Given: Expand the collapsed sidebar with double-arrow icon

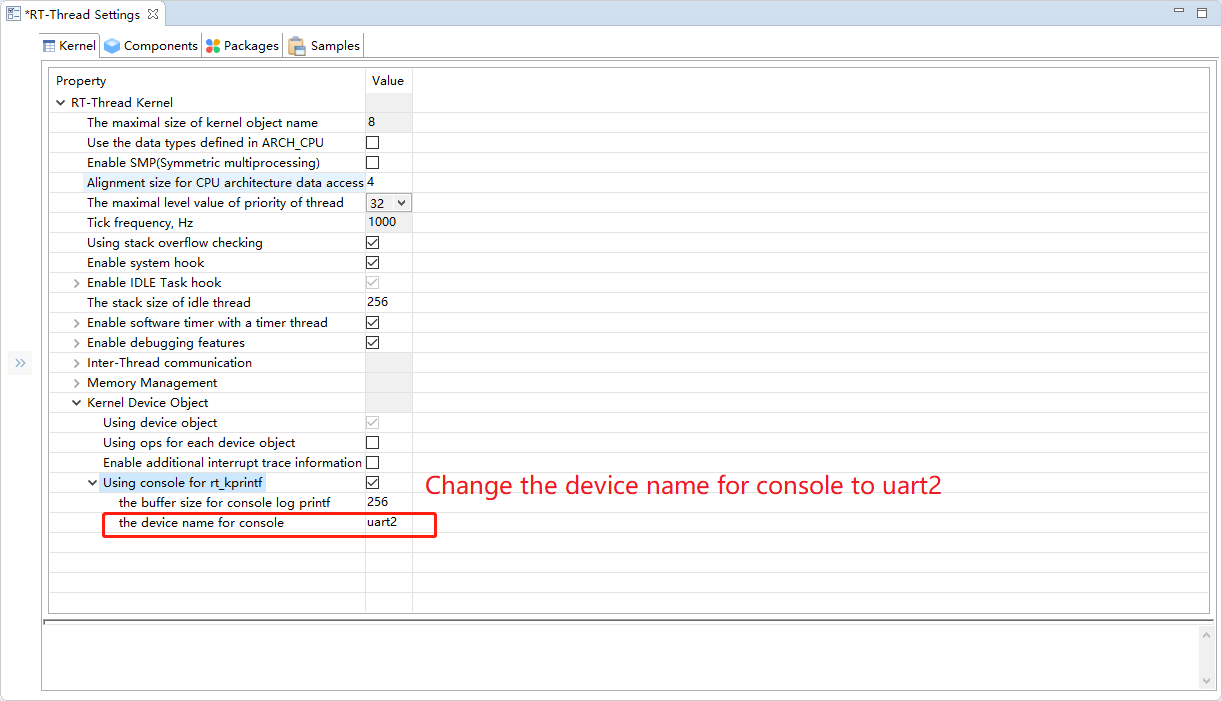Looking at the screenshot, I should coord(20,363).
